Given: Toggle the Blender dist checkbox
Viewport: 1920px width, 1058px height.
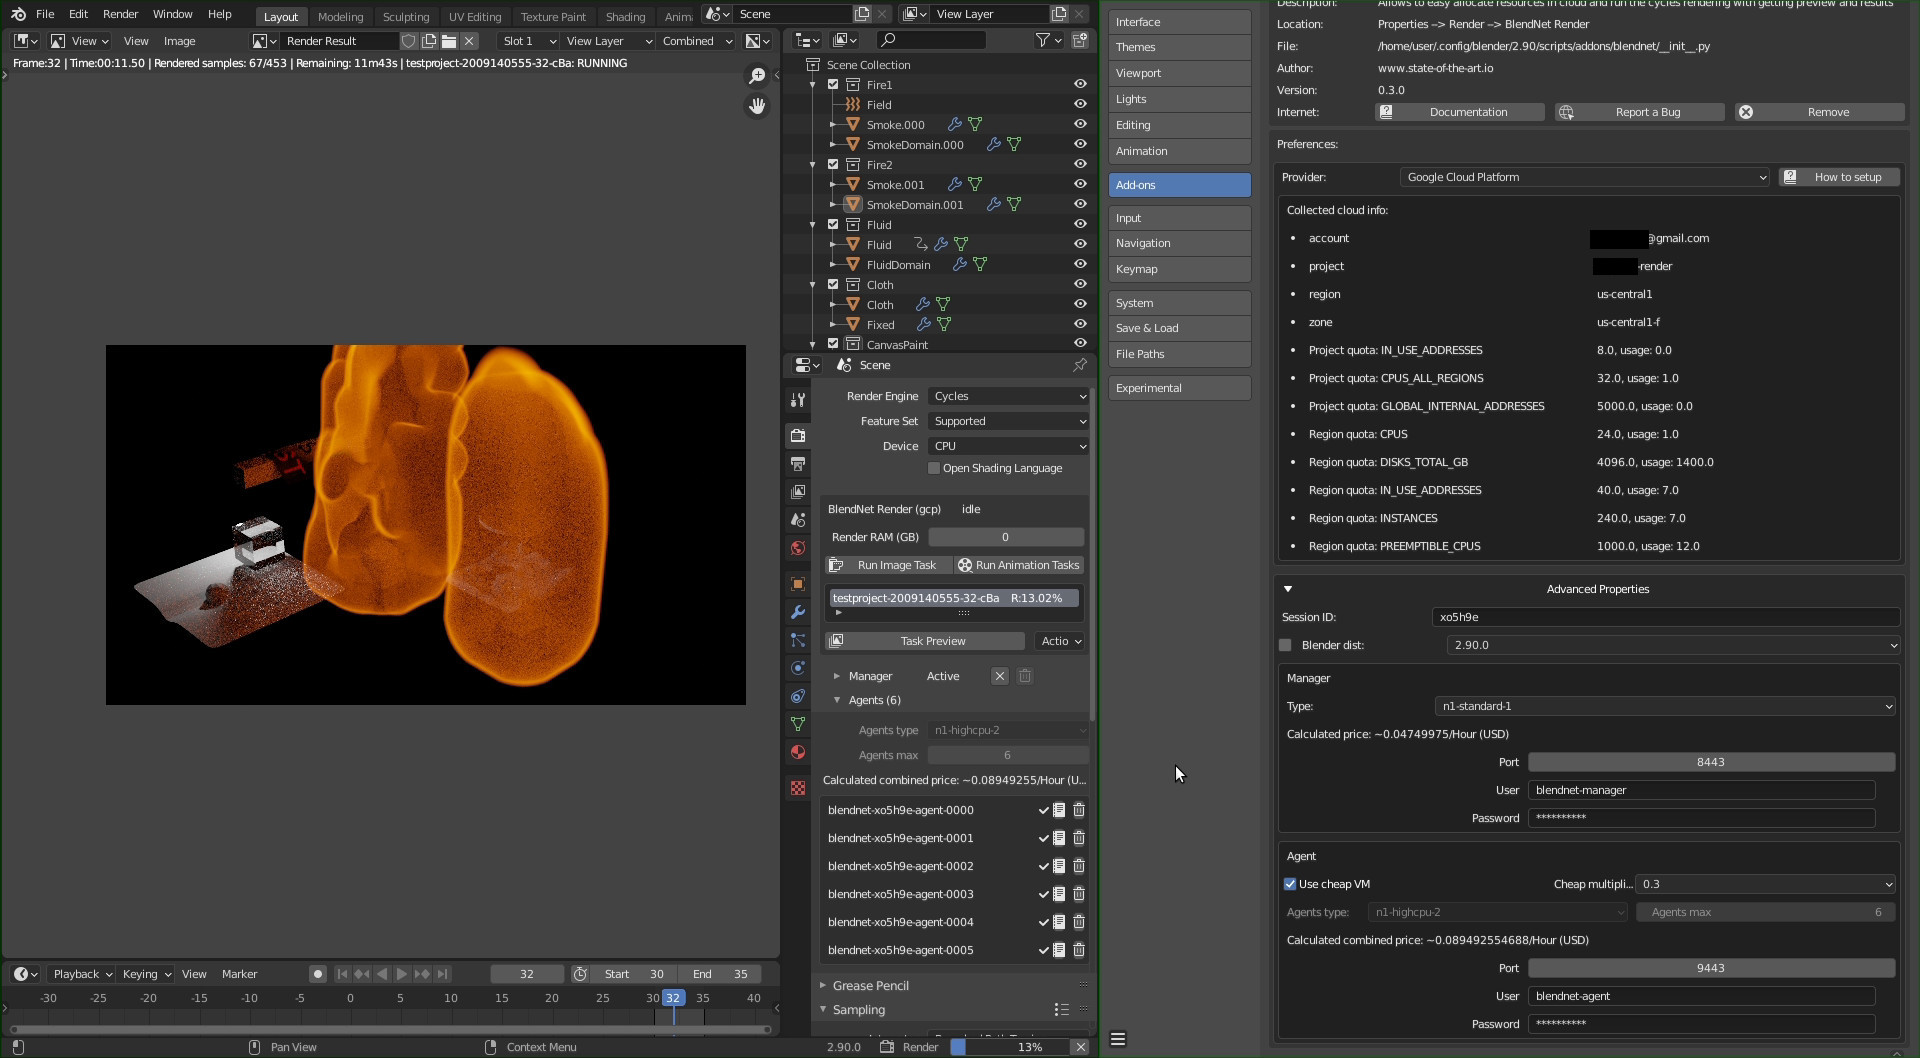Looking at the screenshot, I should (x=1285, y=645).
